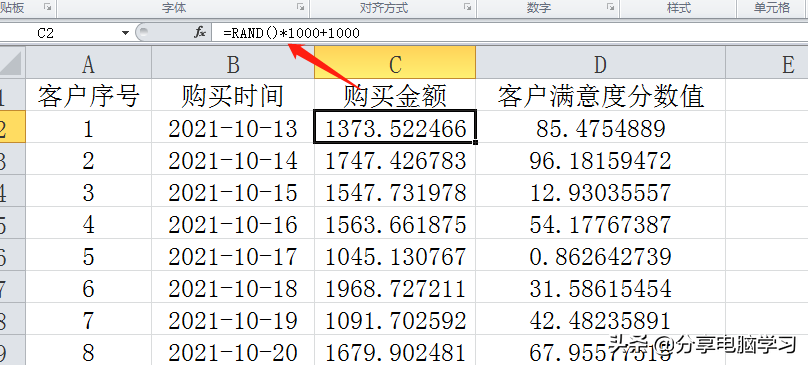Select the cell 2021-10-14
The width and height of the screenshot is (808, 365).
click(x=233, y=160)
